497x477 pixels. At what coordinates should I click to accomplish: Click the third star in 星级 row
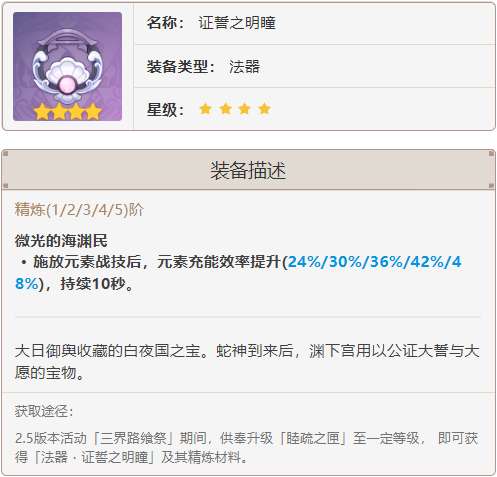coord(245,109)
